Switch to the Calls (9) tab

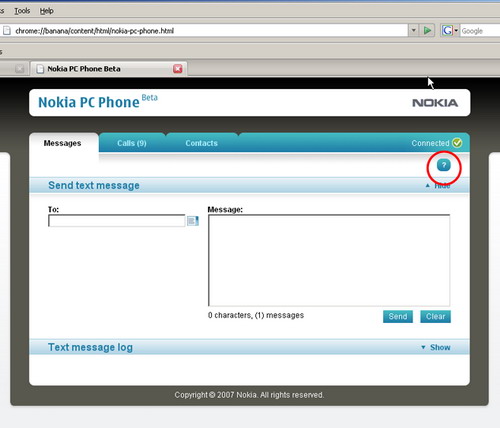(132, 143)
